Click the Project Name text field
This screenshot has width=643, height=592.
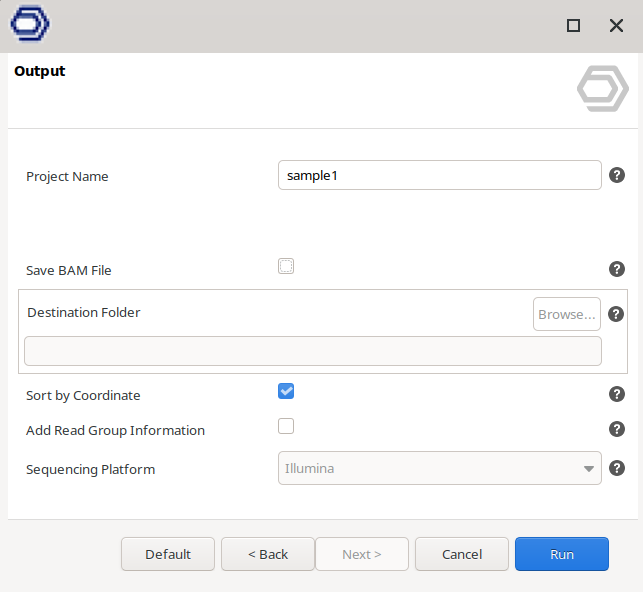pyautogui.click(x=439, y=175)
